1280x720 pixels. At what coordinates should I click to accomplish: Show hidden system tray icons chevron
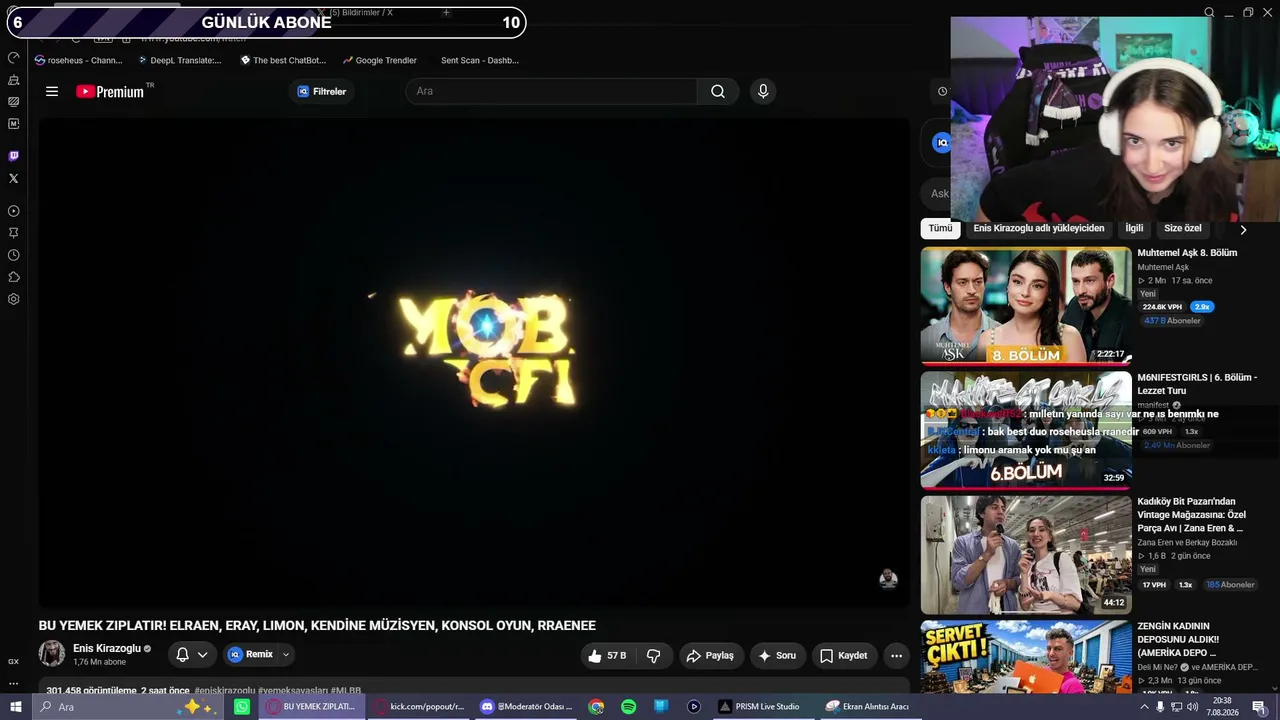[x=1144, y=707]
